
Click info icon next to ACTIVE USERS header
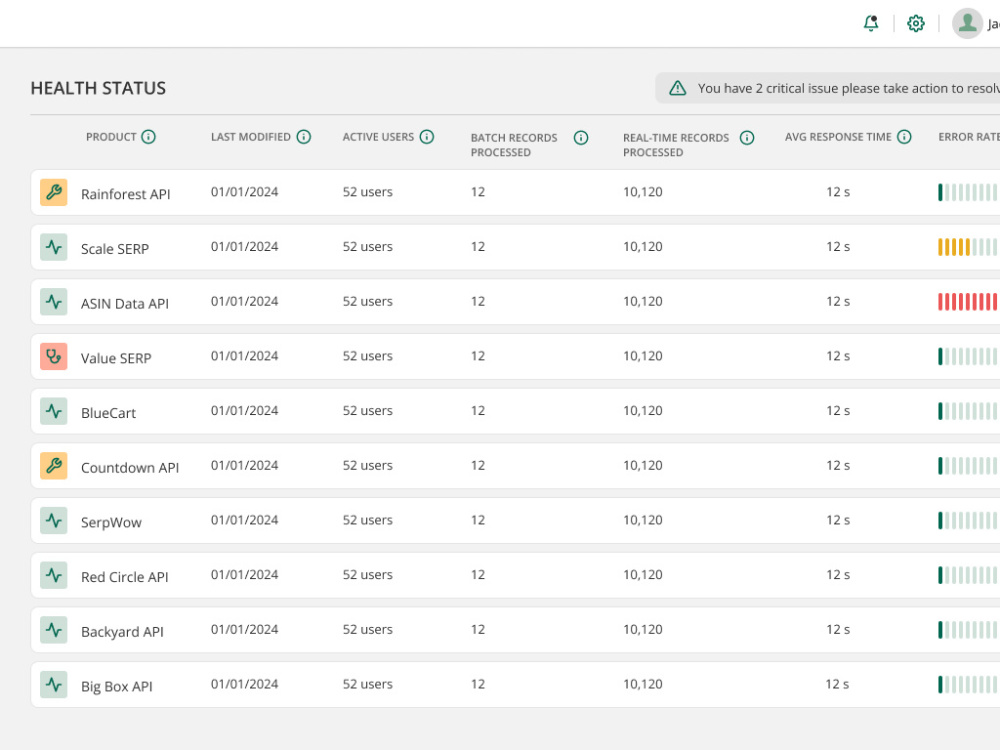coord(427,136)
